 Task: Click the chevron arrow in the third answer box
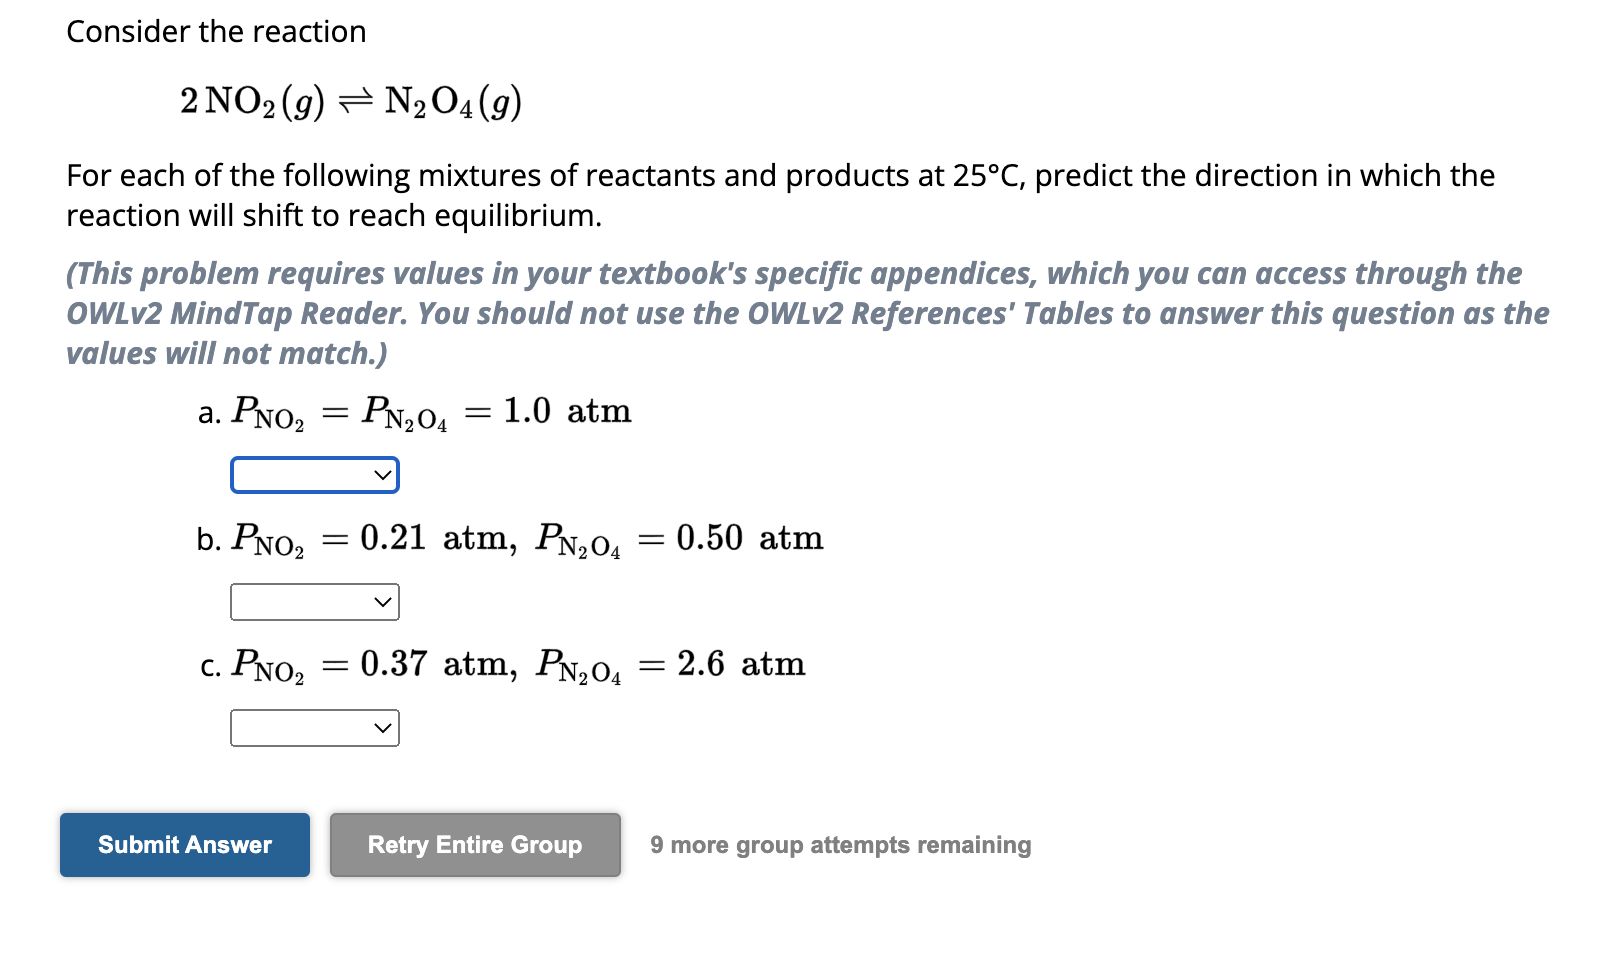click(383, 730)
